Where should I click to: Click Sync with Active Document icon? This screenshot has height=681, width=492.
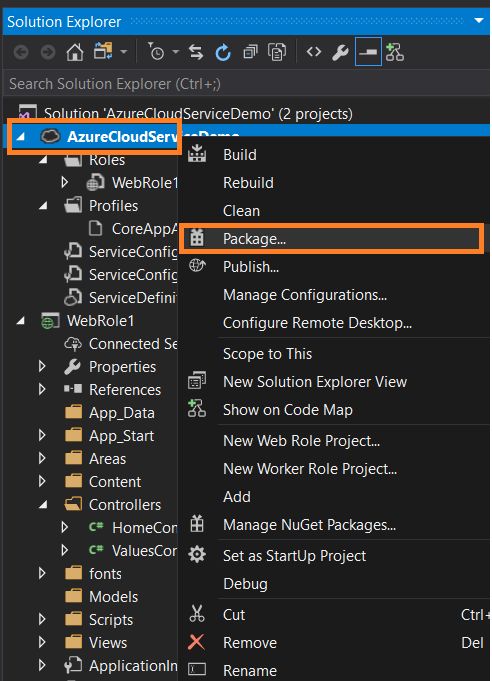[x=196, y=53]
